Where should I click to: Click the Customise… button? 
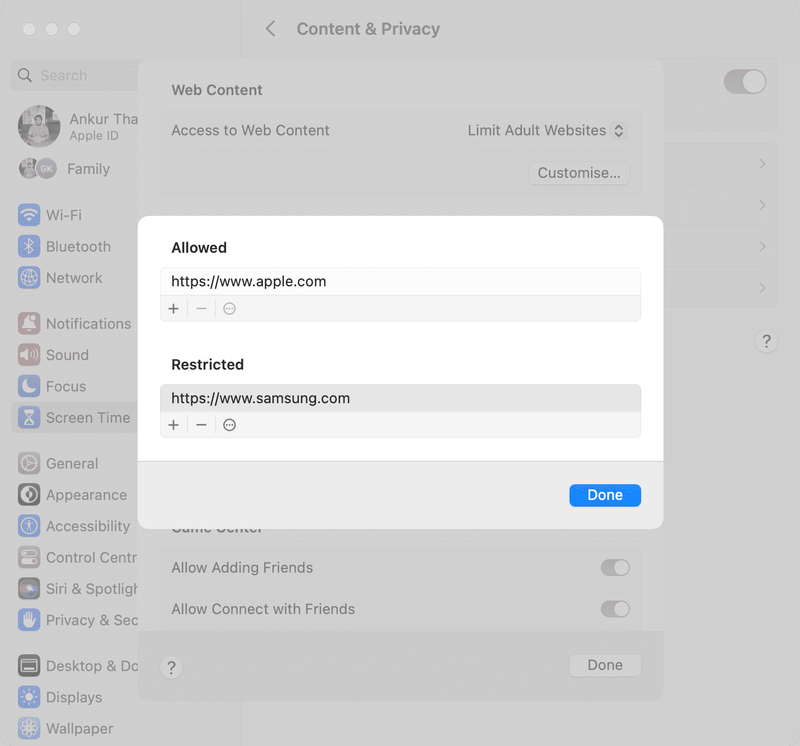click(x=579, y=173)
